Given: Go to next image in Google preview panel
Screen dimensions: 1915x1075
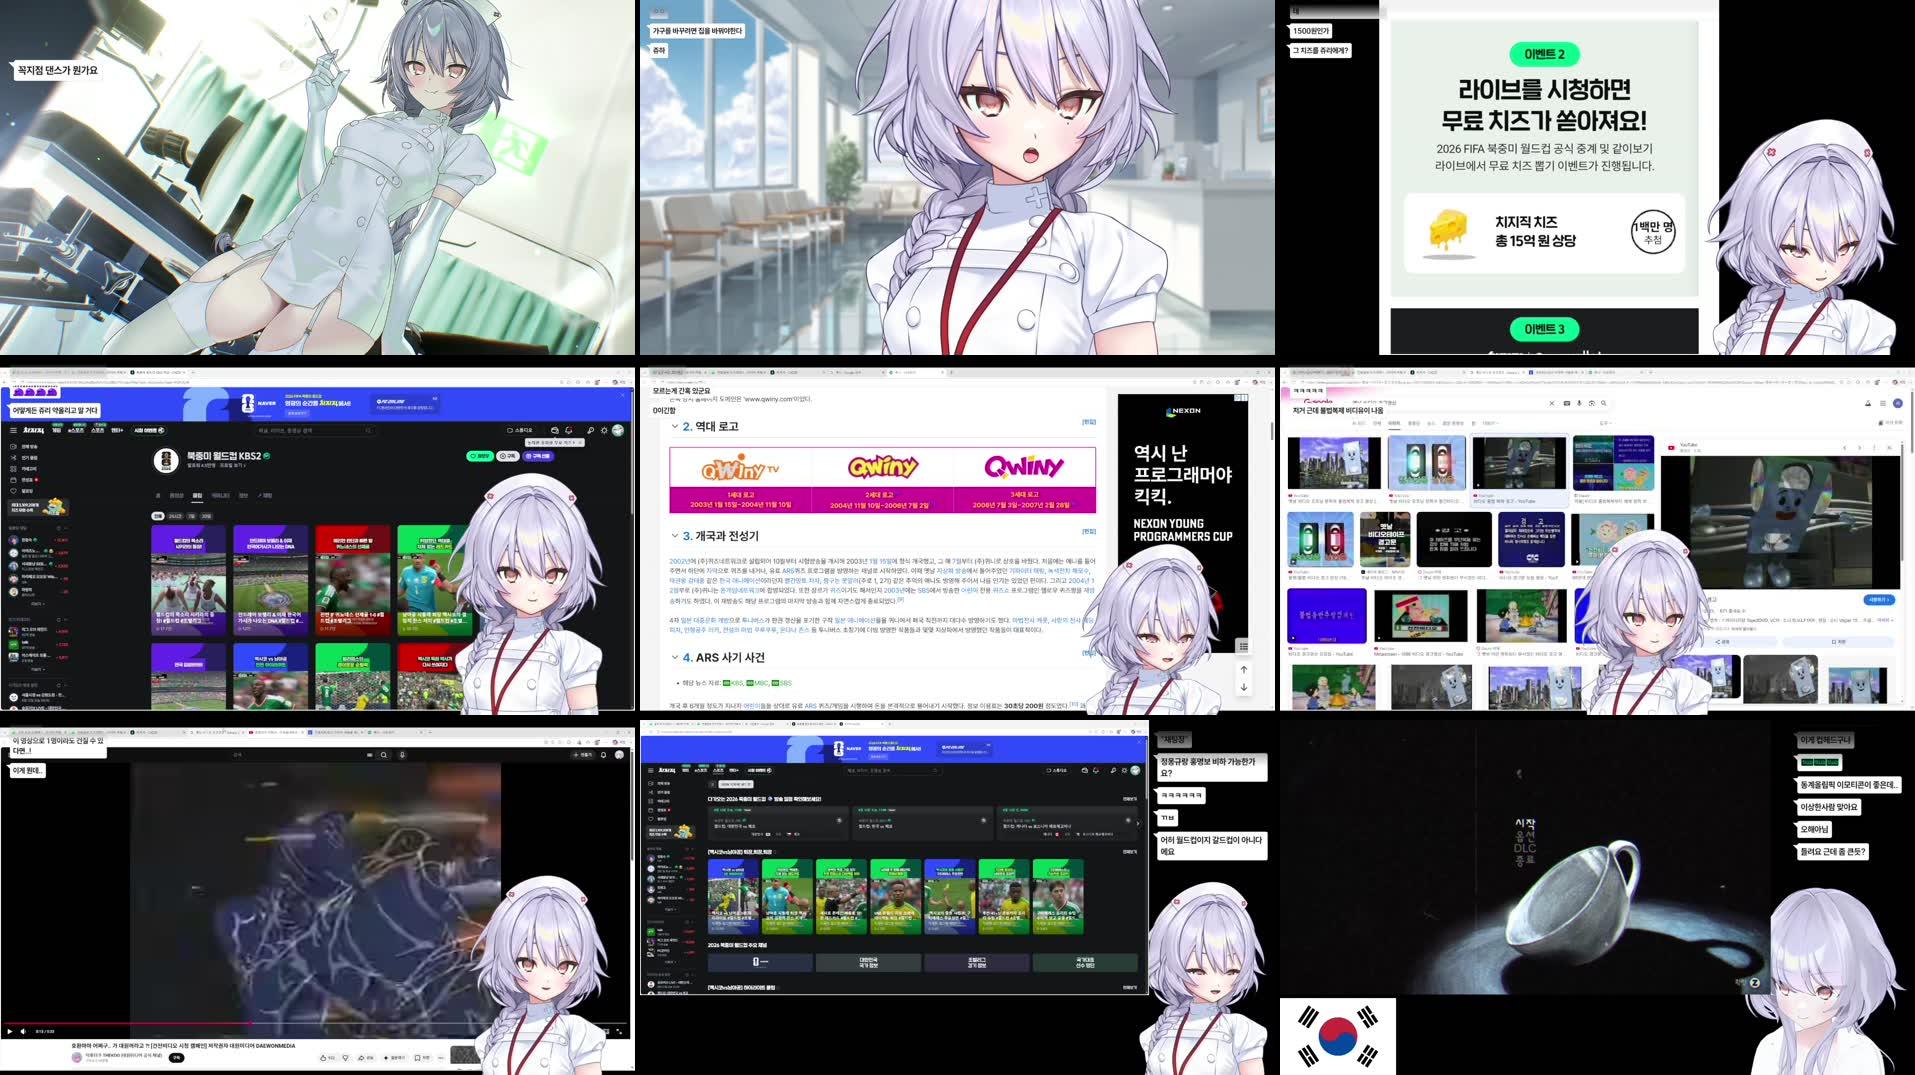Looking at the screenshot, I should pos(1860,448).
